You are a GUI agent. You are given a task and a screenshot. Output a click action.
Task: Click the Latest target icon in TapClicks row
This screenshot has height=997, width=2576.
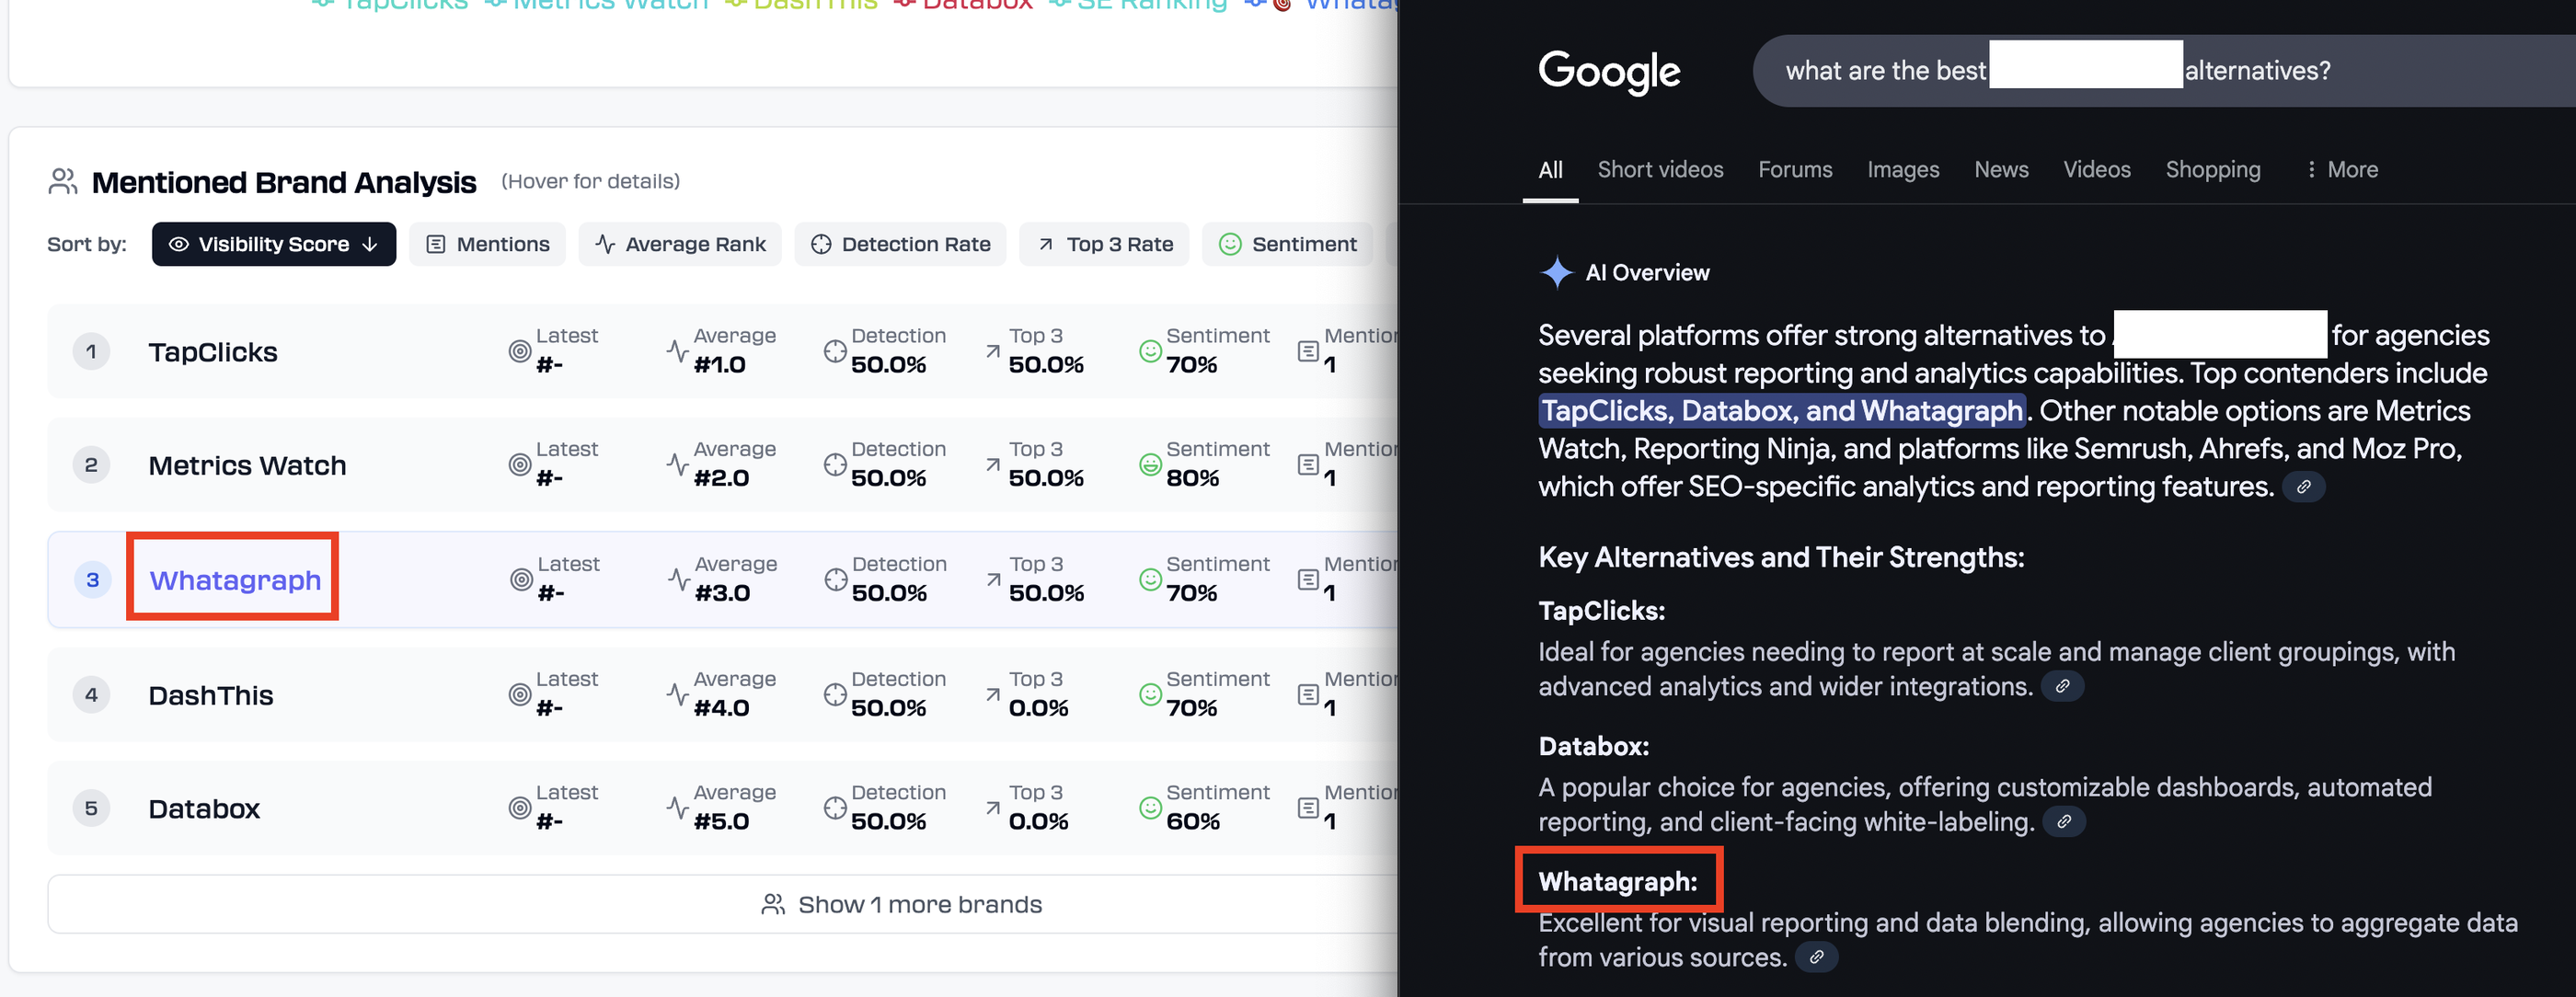click(519, 351)
